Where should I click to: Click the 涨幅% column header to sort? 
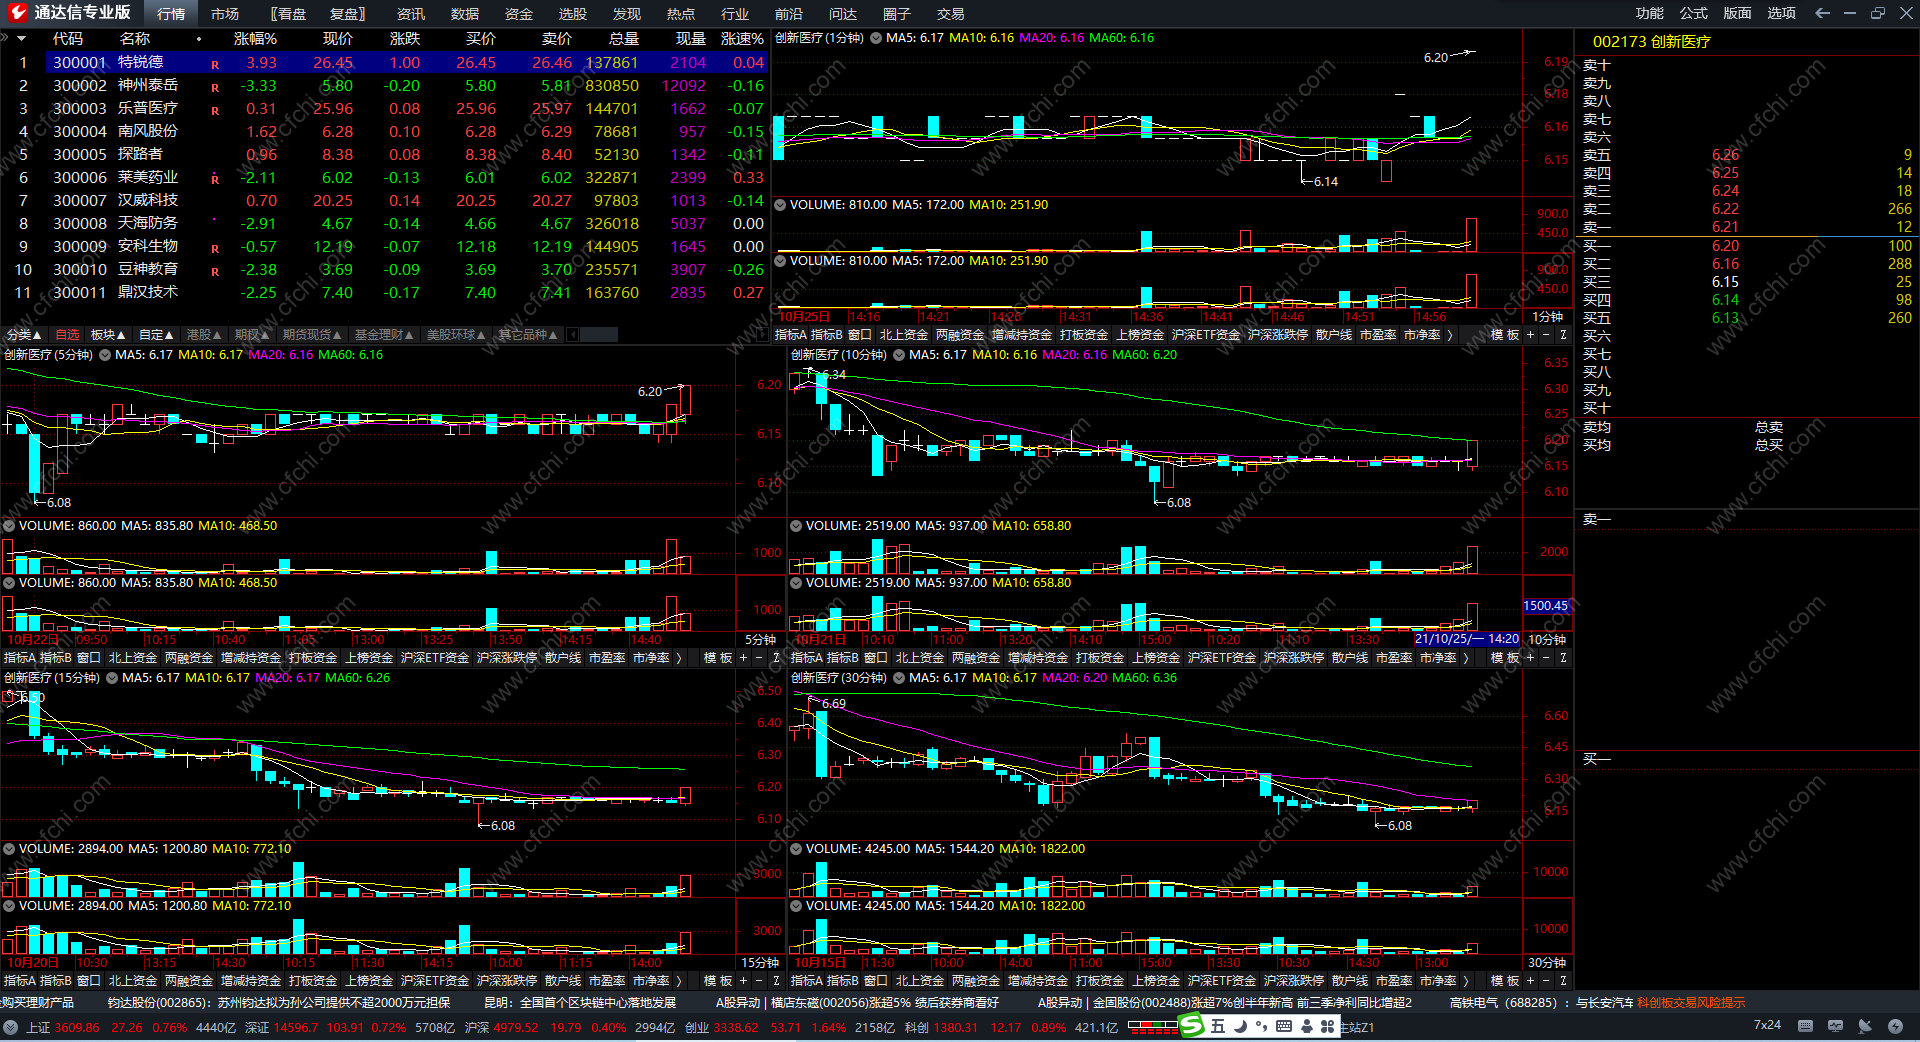255,39
